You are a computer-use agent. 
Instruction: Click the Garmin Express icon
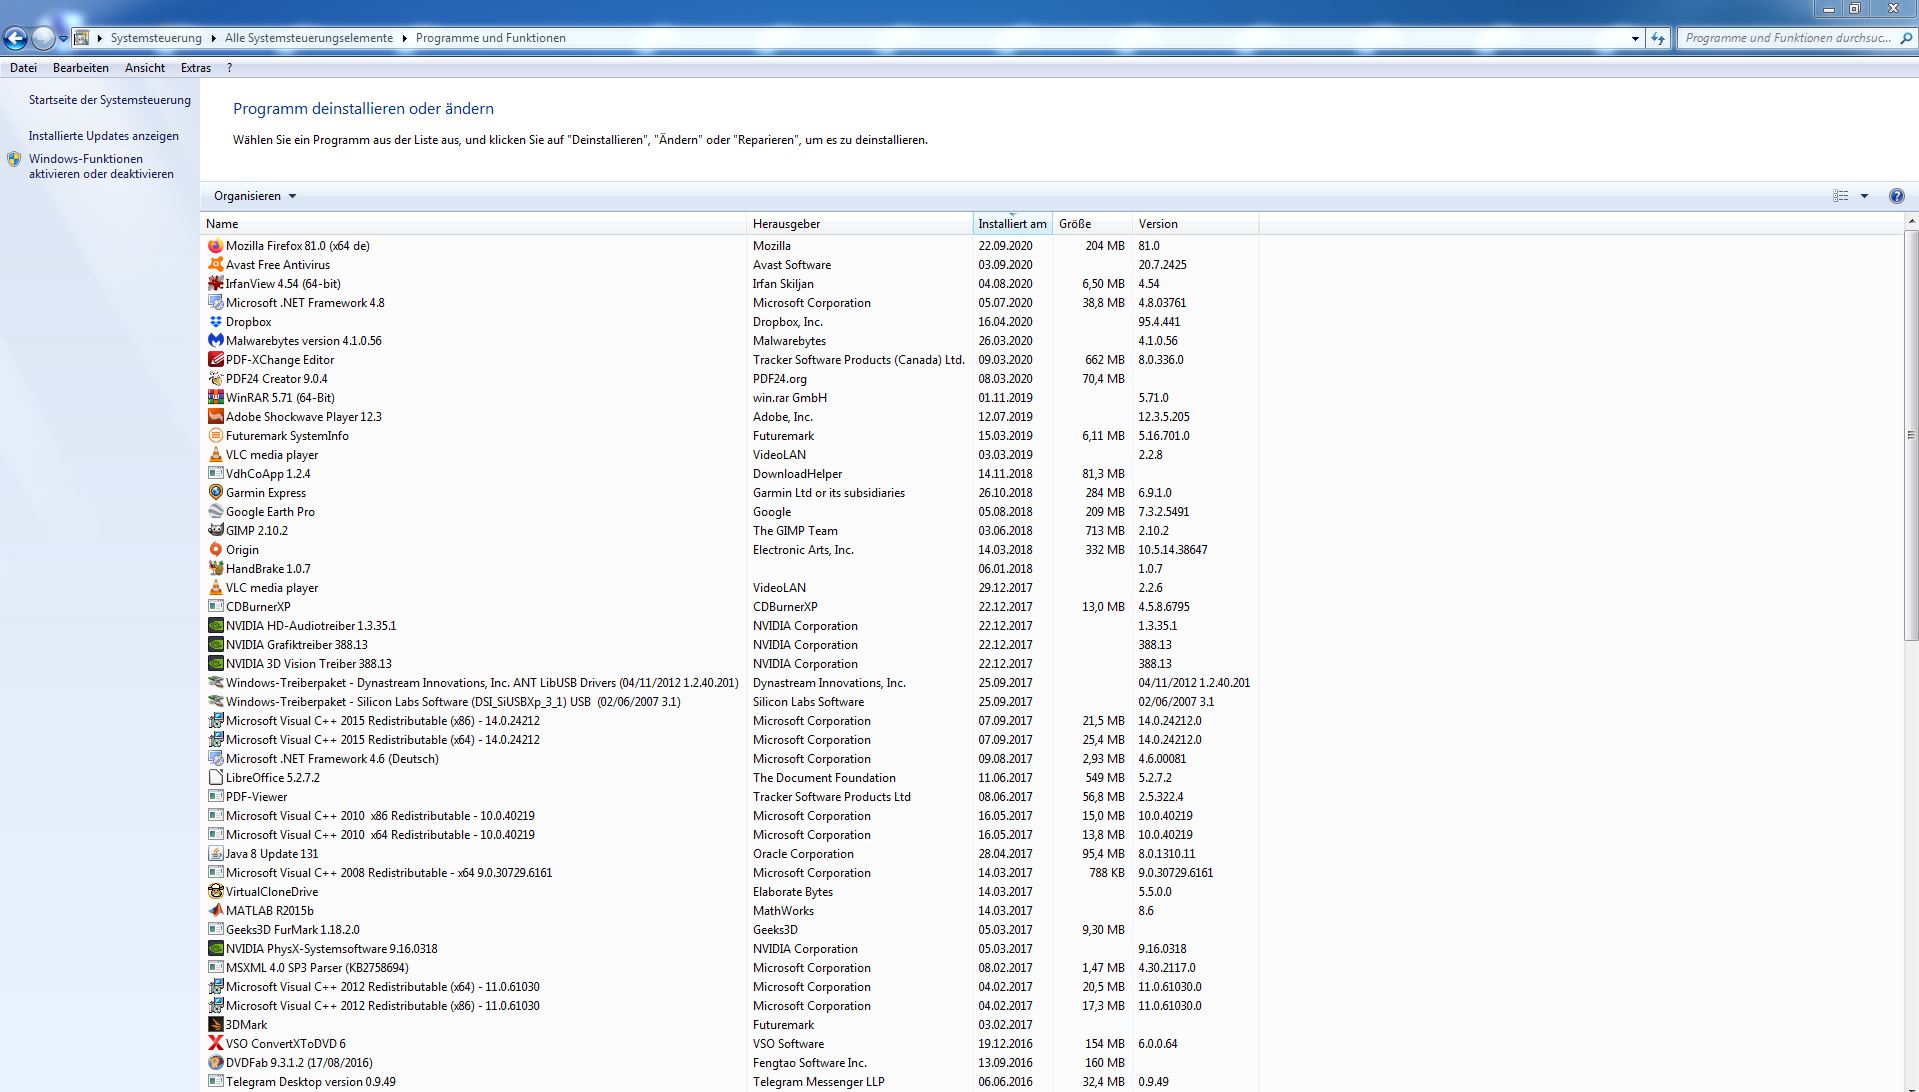[x=215, y=493]
